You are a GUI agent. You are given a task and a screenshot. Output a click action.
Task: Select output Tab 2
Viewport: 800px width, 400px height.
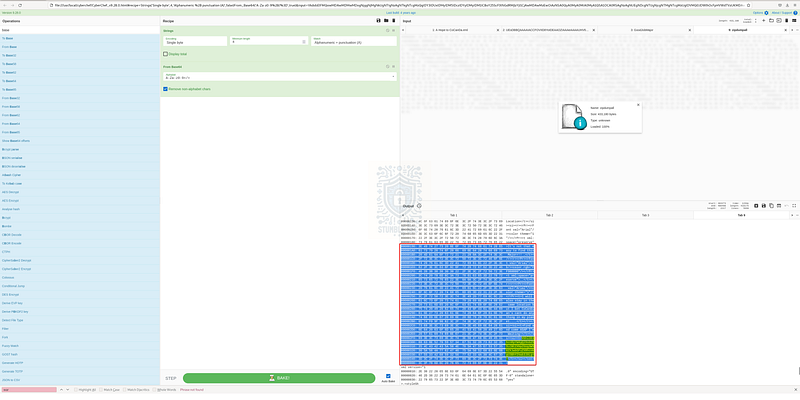coord(549,215)
